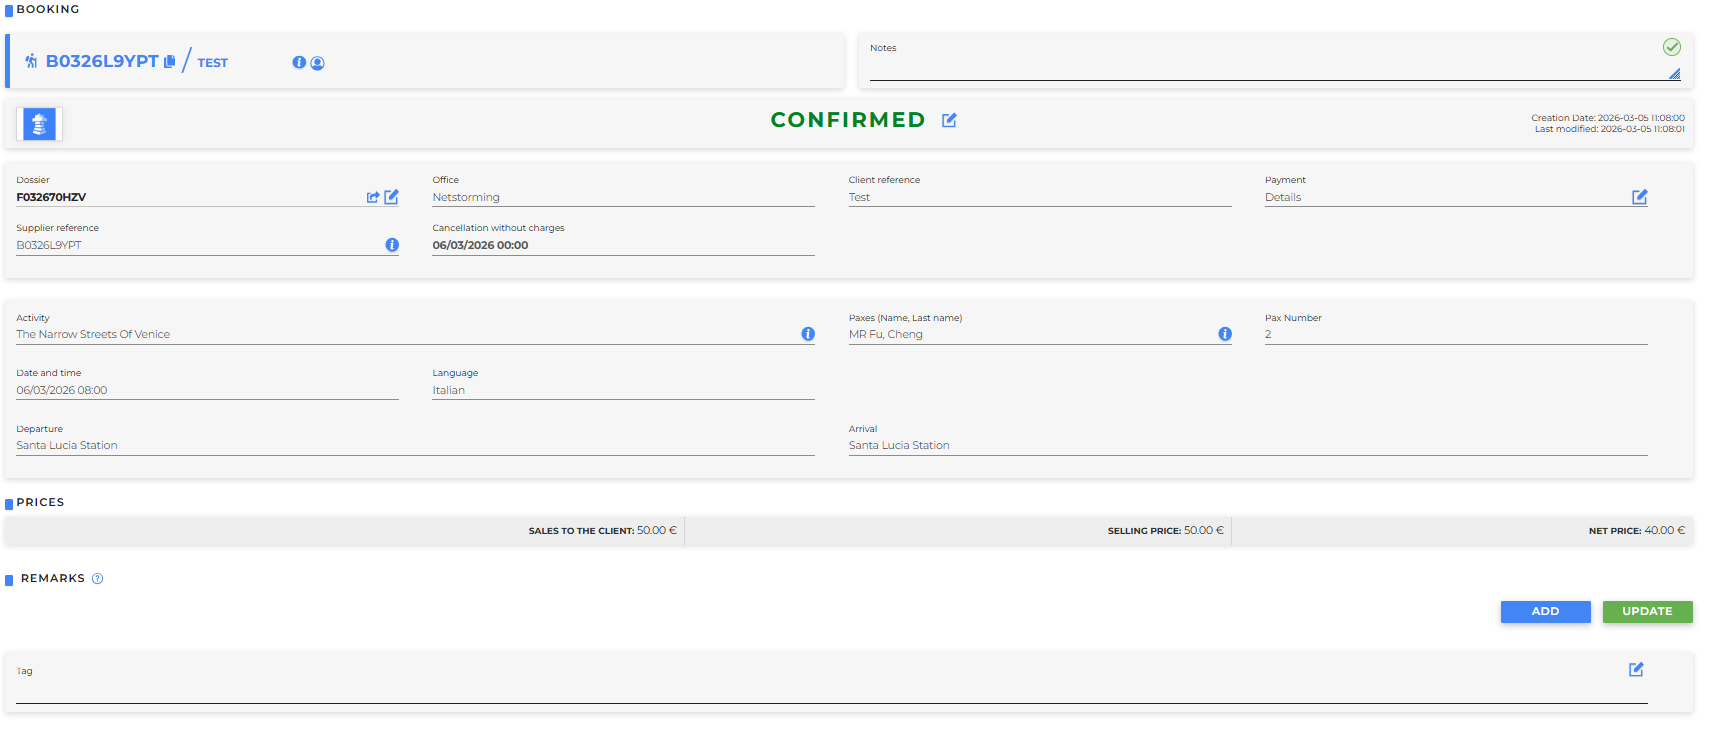The height and width of the screenshot is (731, 1709).
Task: Show Paxes info for MR Fu, Cheng
Action: pos(1225,334)
